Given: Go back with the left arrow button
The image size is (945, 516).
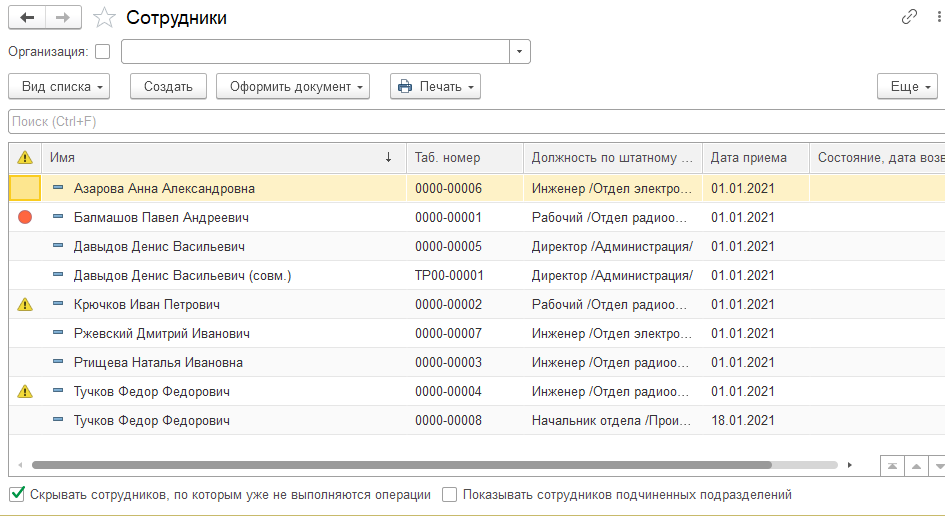Looking at the screenshot, I should pos(26,18).
